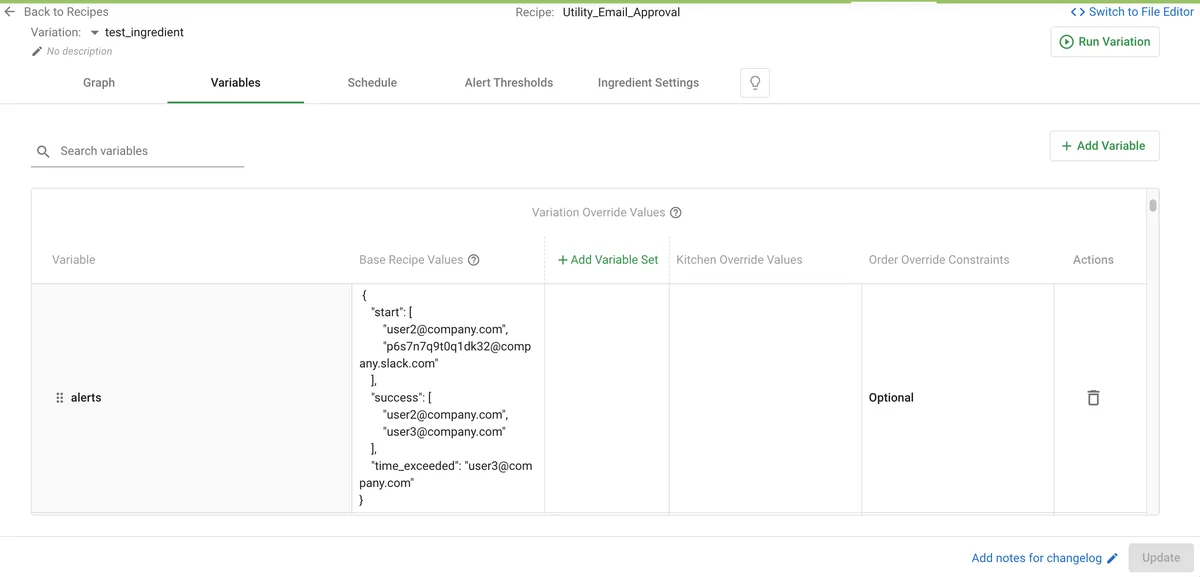This screenshot has height=577, width=1200.
Task: Expand the Variation selector chevron
Action: [95, 32]
